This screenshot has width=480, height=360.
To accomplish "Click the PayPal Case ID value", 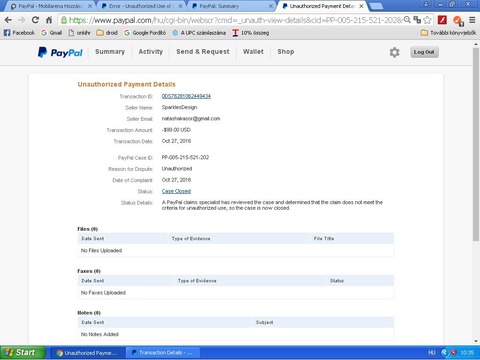I will tap(185, 157).
